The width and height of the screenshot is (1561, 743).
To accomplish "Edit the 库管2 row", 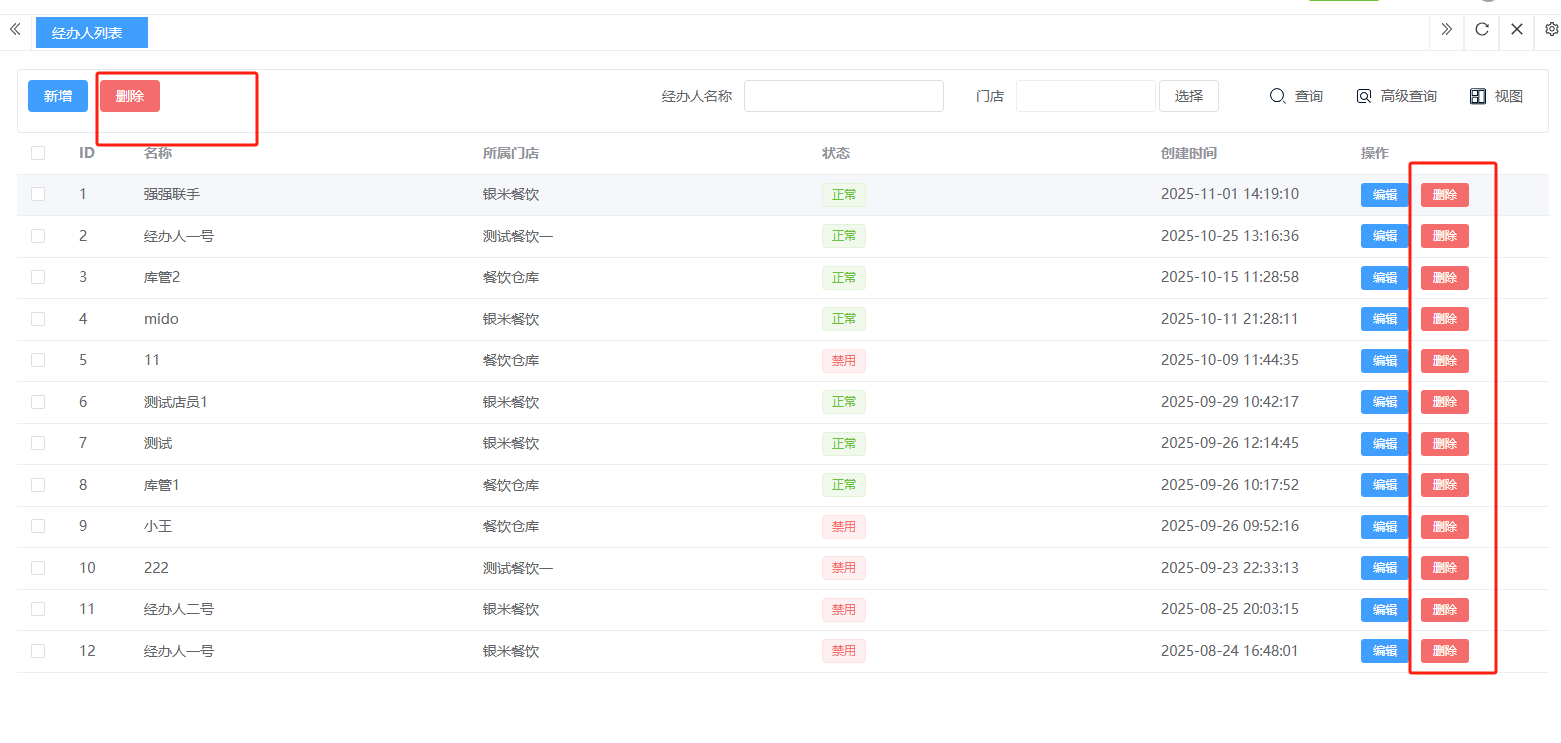I will [1384, 278].
